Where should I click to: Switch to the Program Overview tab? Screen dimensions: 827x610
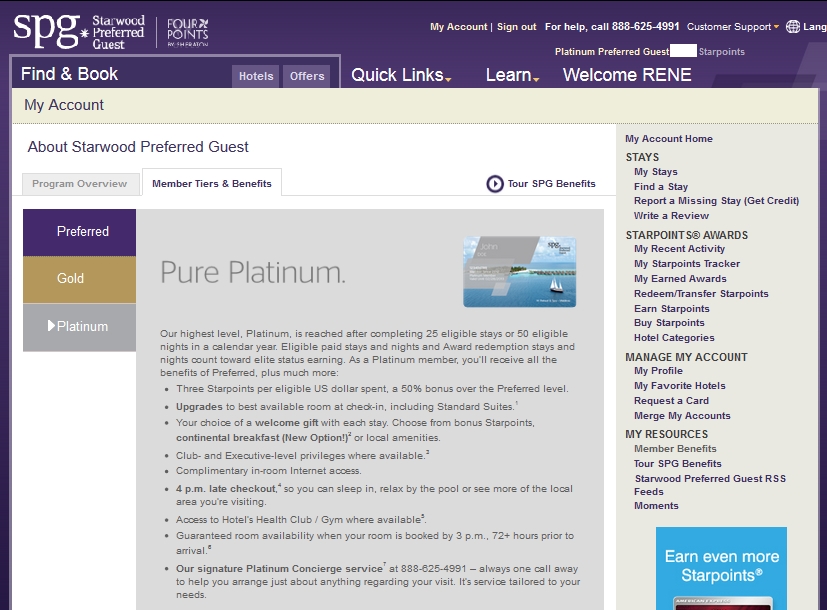(79, 184)
